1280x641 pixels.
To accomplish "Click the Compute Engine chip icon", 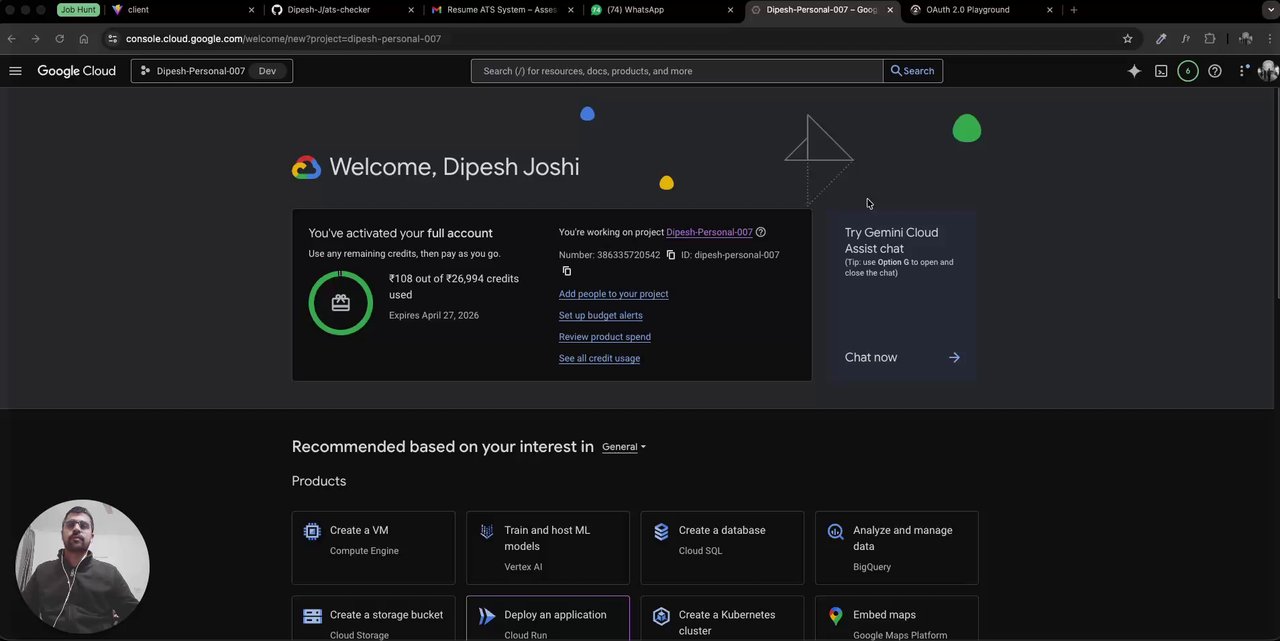I will coord(312,531).
